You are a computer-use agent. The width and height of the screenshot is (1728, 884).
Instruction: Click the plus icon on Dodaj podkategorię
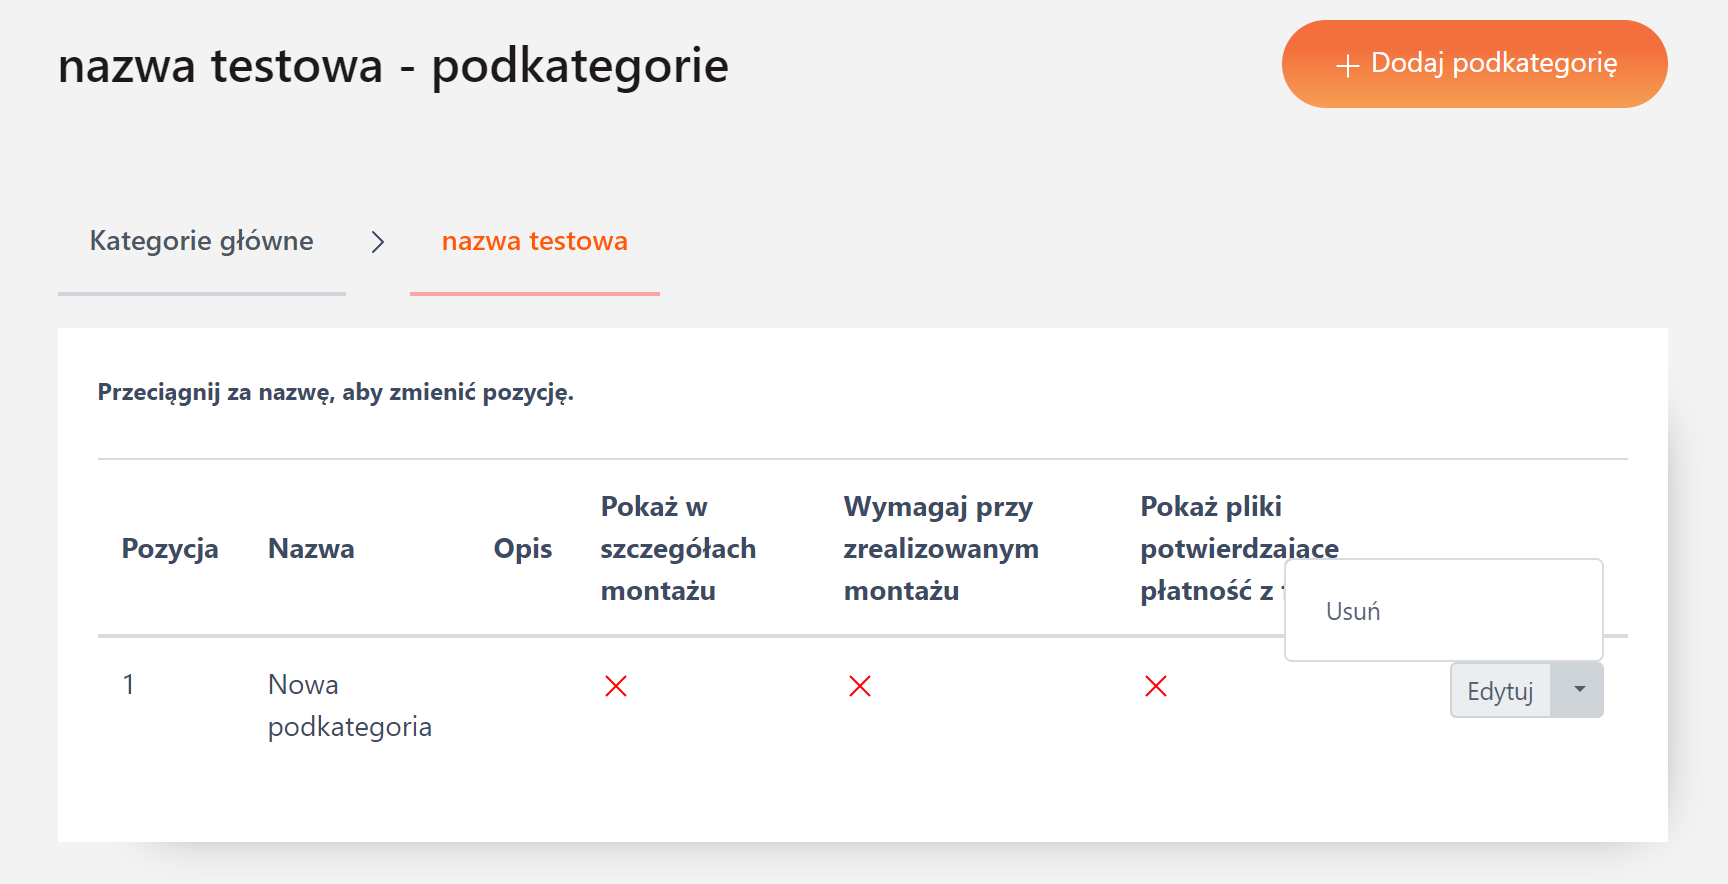tap(1347, 66)
